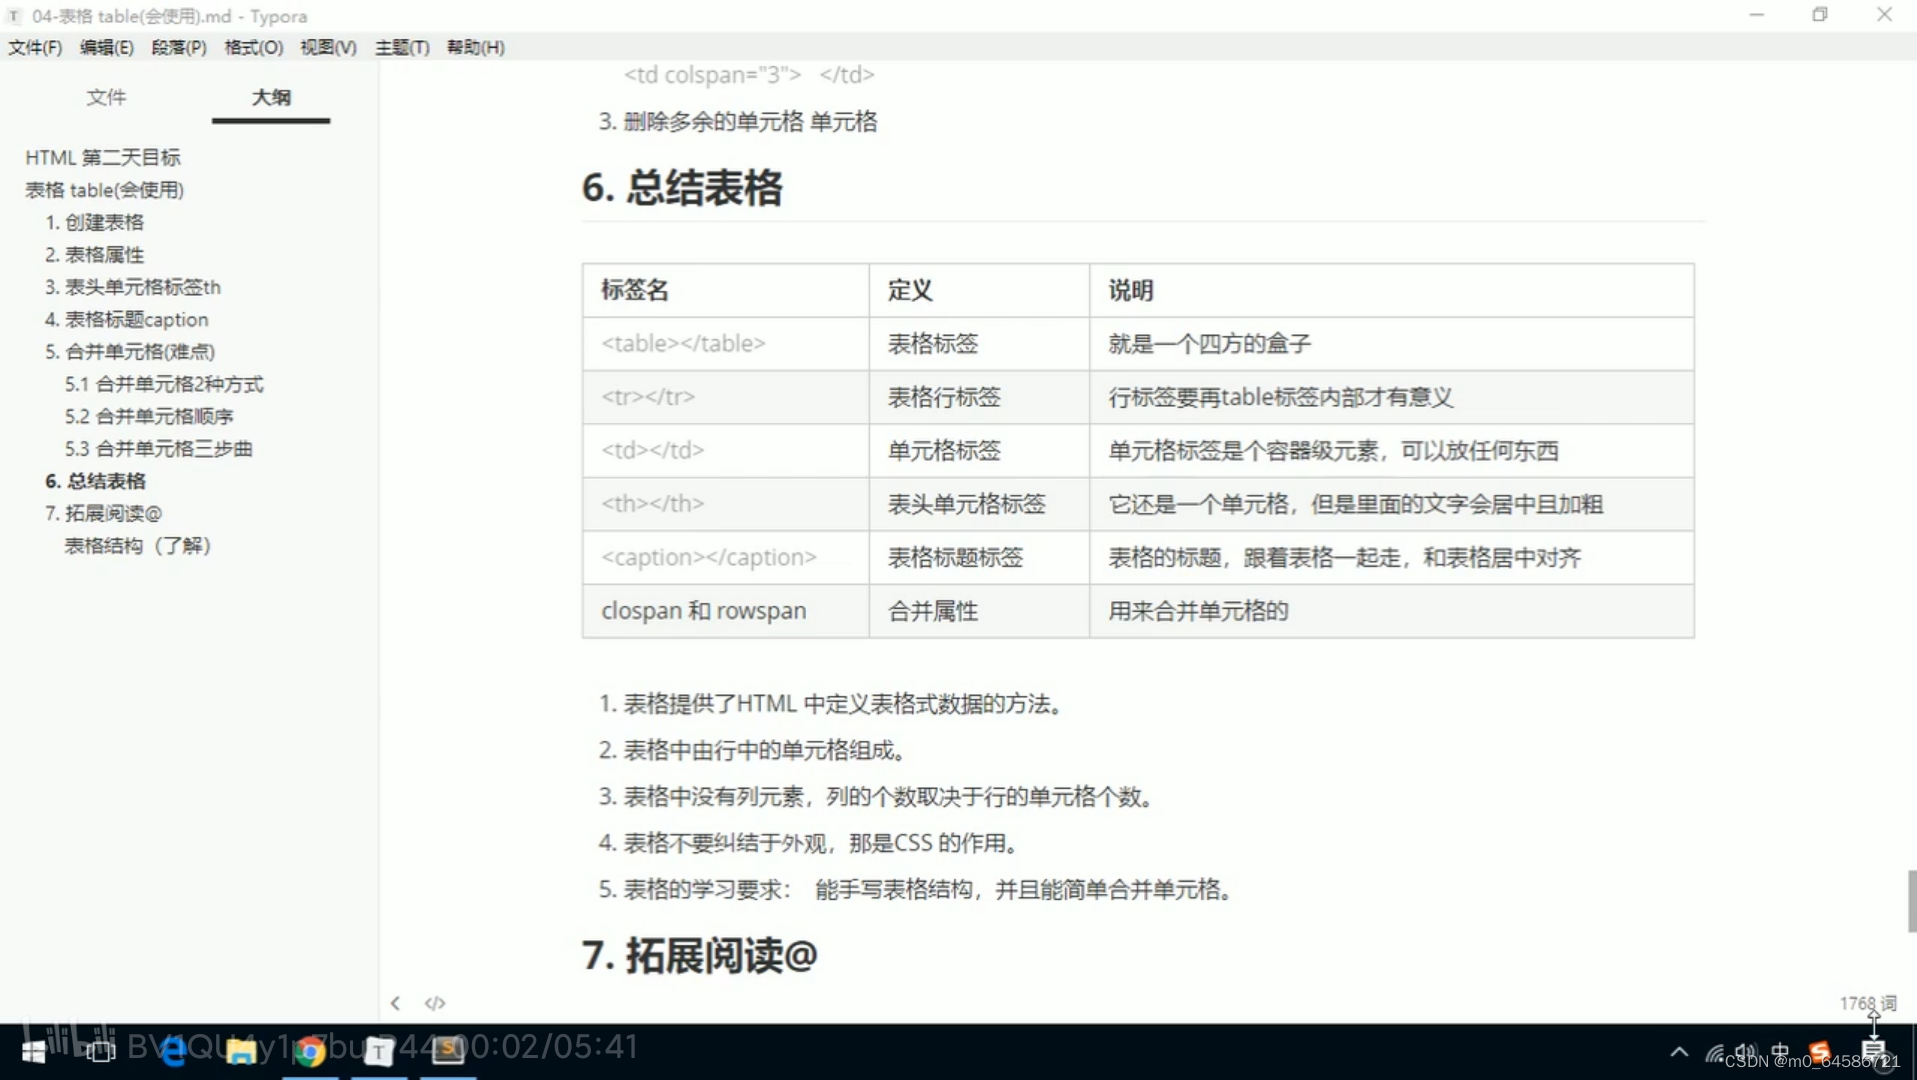
Task: Go to outline heading 6. 总结表格
Action: click(x=96, y=481)
